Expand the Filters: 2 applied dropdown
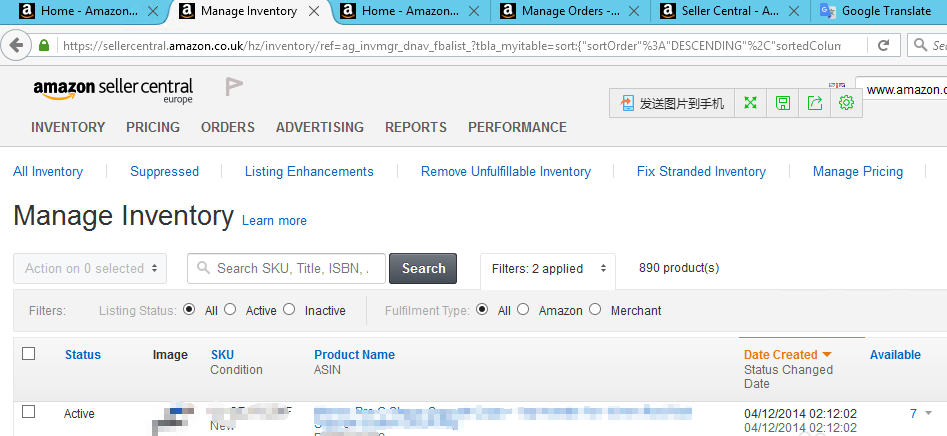947x436 pixels. point(548,269)
